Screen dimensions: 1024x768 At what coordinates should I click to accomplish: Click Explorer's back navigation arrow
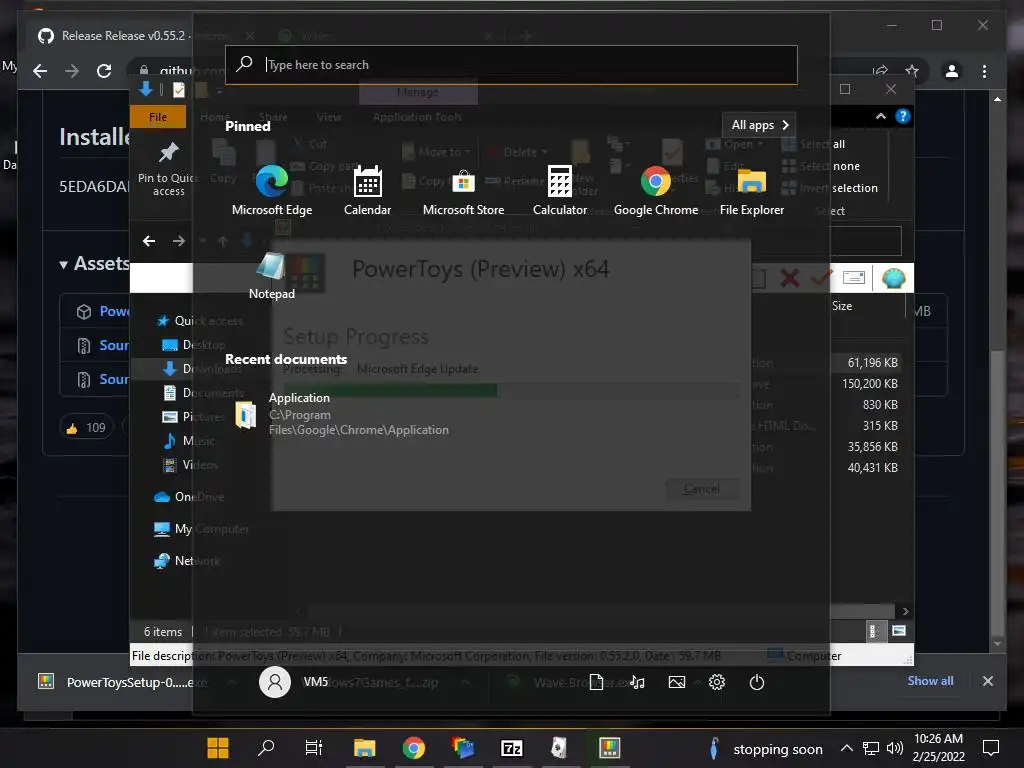click(149, 241)
